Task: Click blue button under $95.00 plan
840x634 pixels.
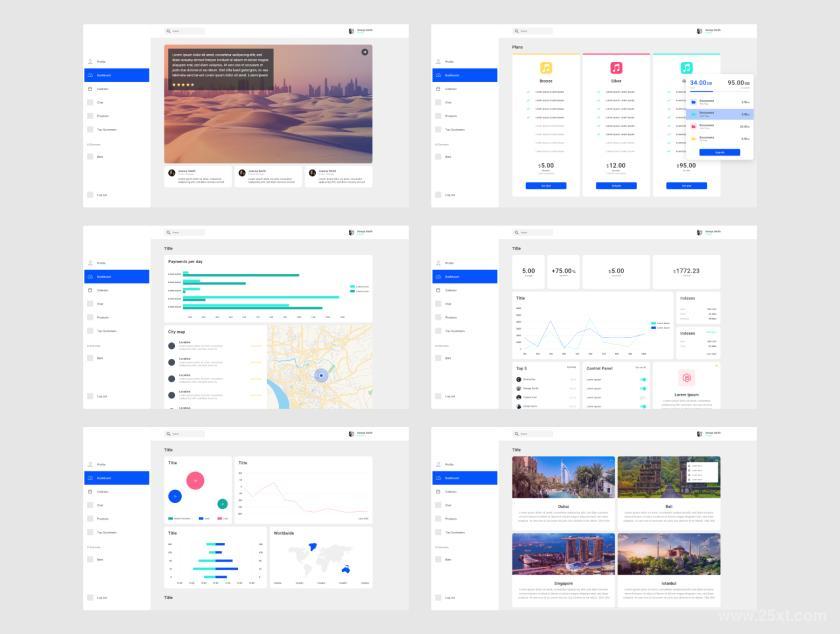Action: (686, 186)
